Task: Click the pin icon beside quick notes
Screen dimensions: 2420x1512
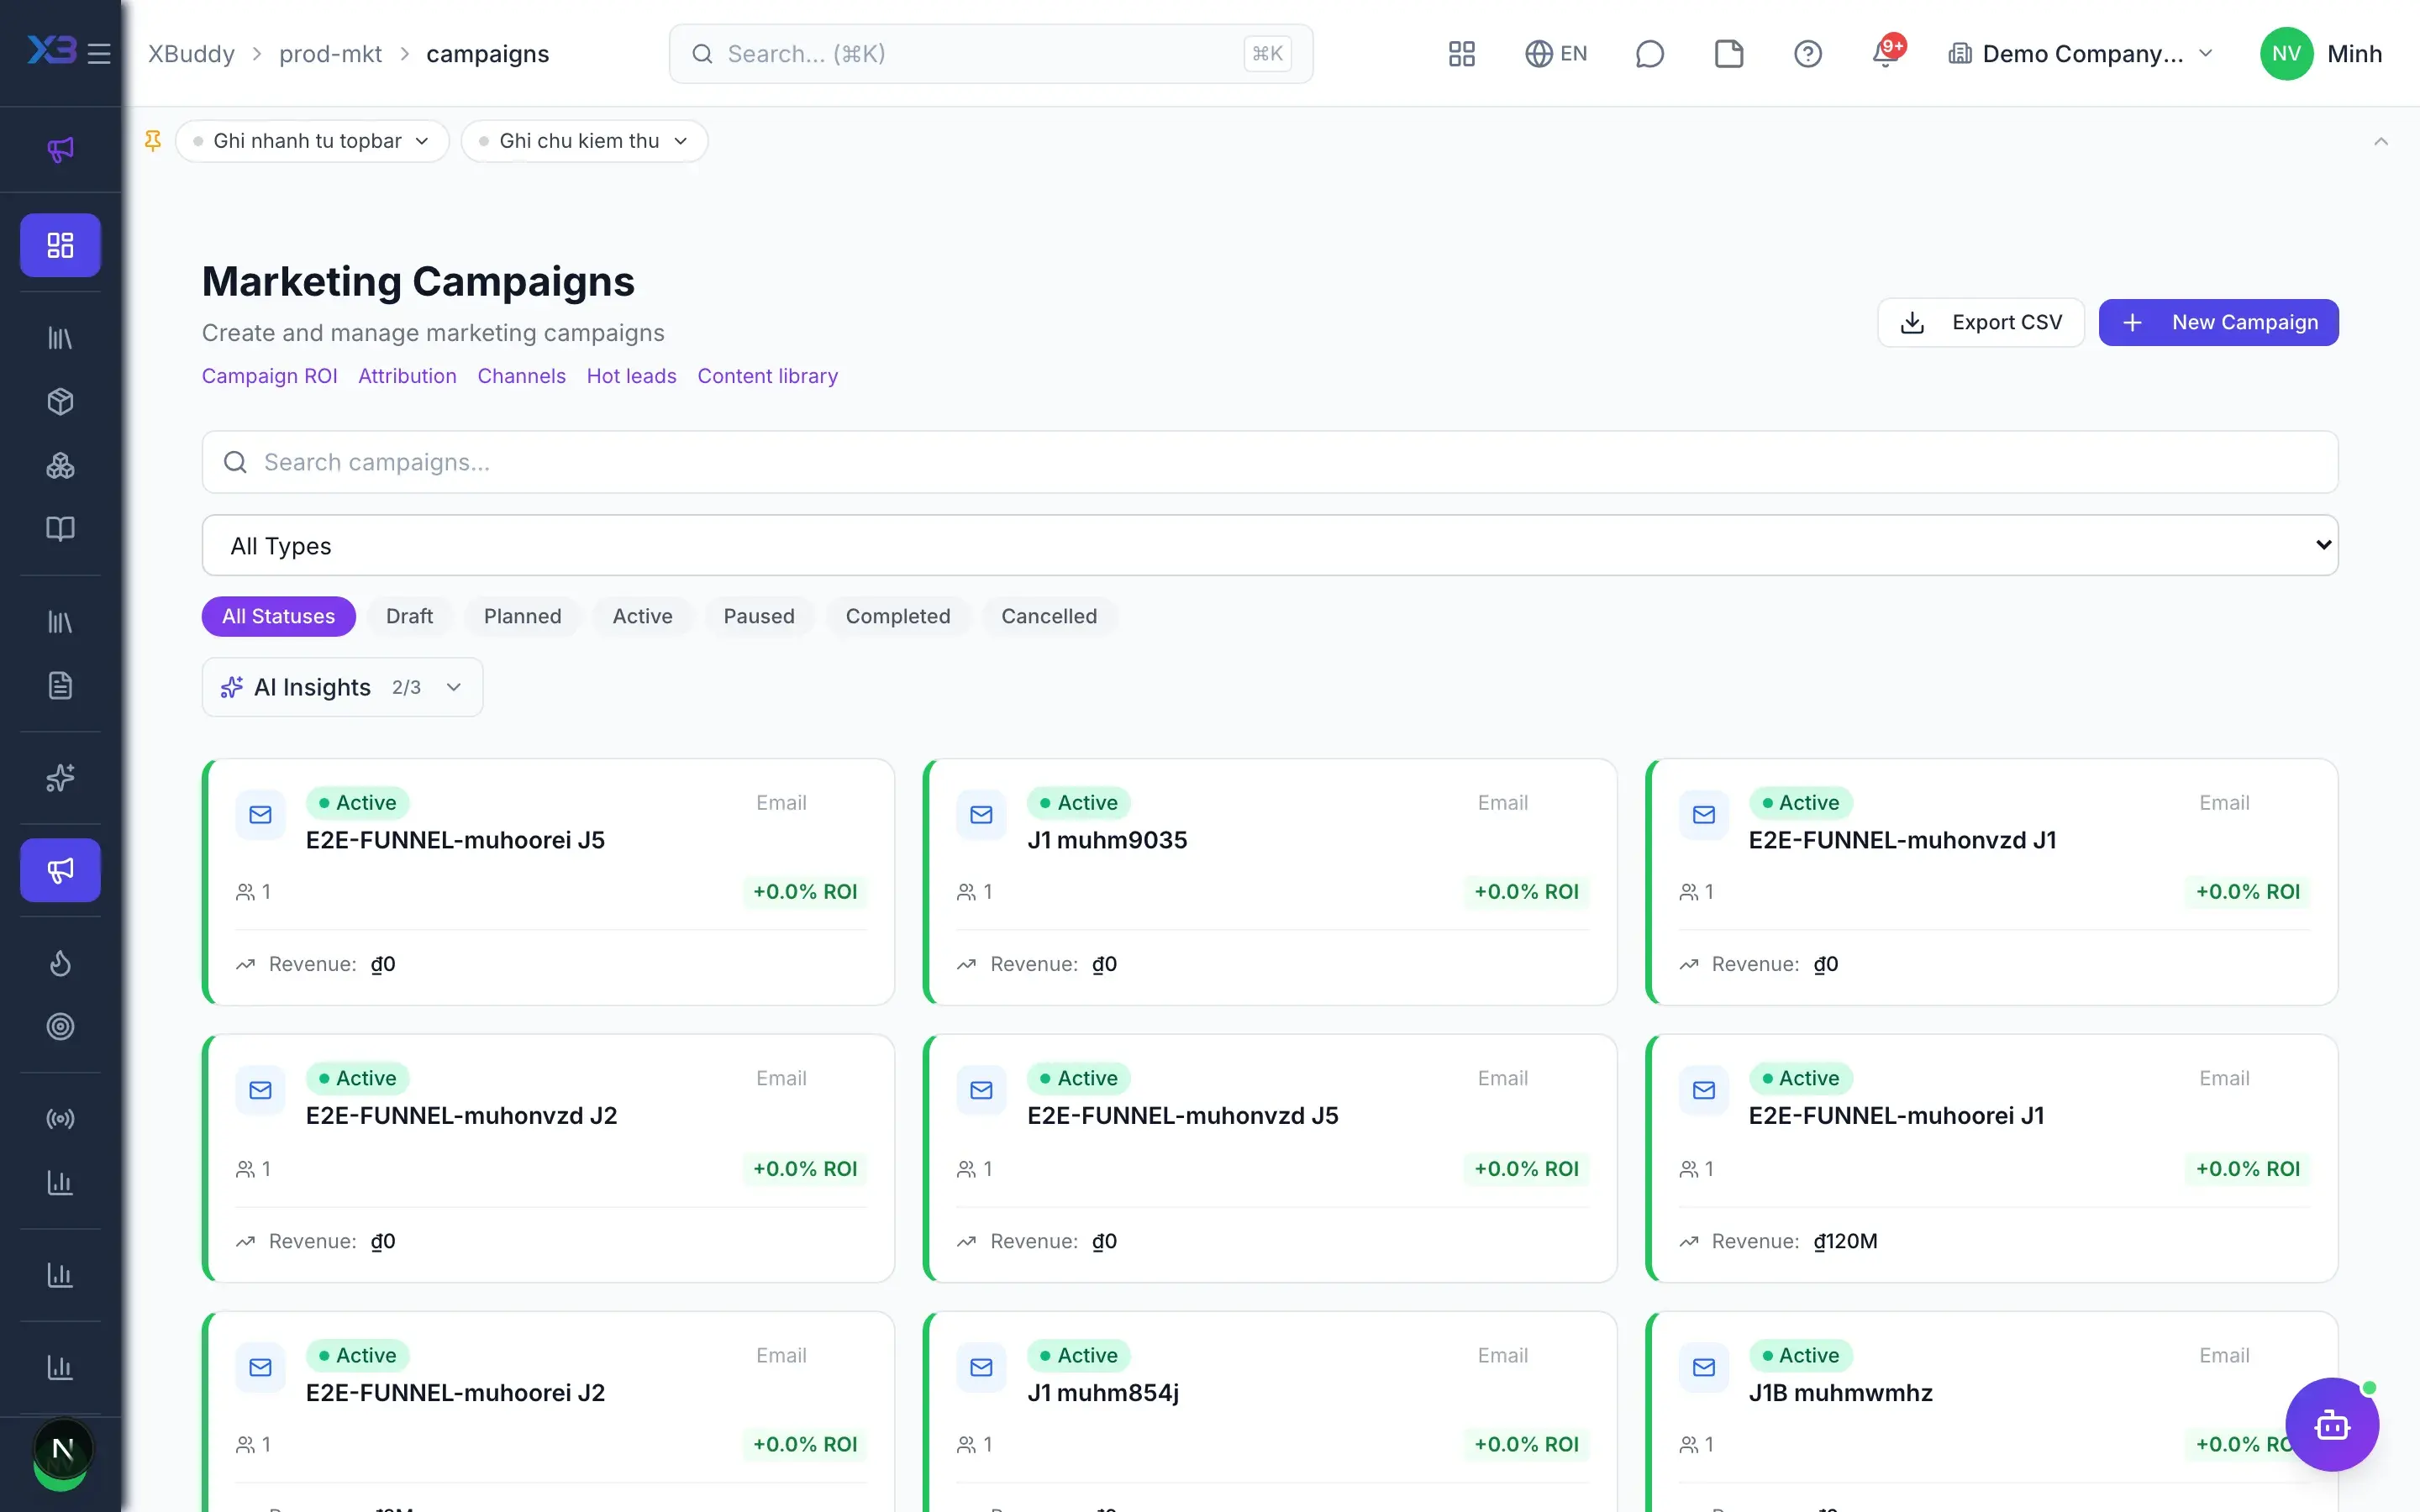Action: pyautogui.click(x=153, y=141)
